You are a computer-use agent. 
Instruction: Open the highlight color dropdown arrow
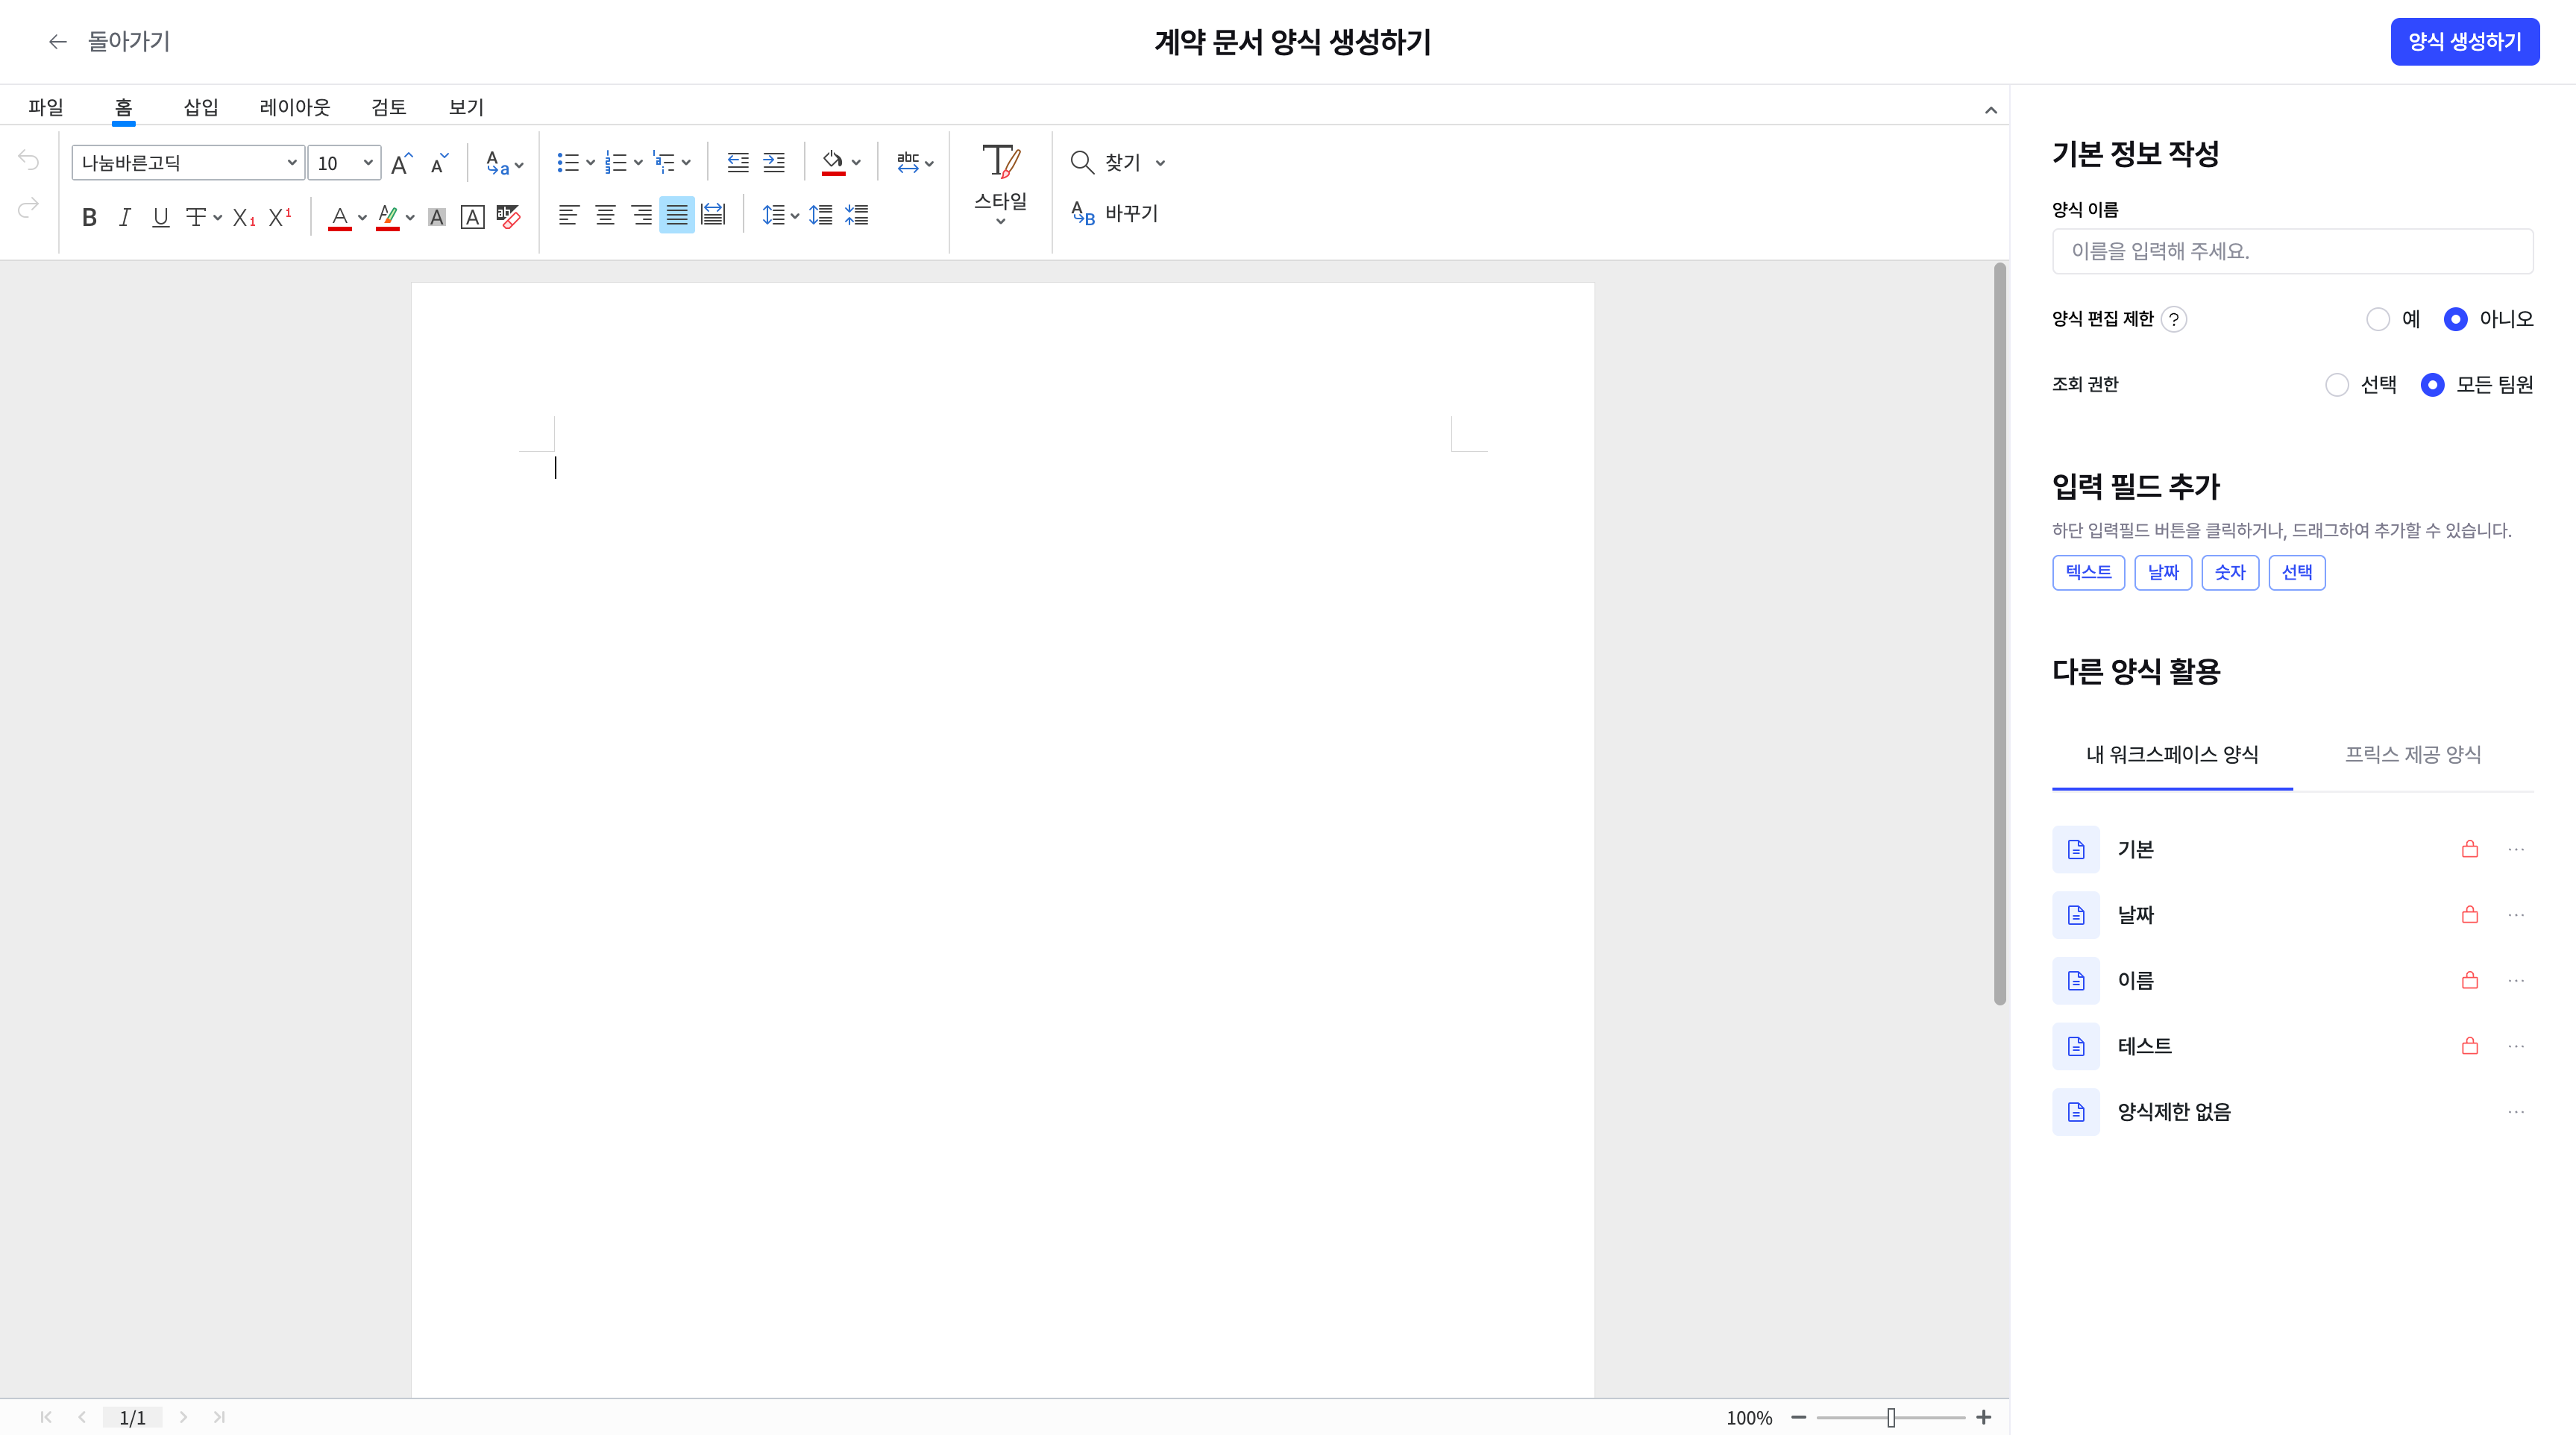pyautogui.click(x=410, y=217)
